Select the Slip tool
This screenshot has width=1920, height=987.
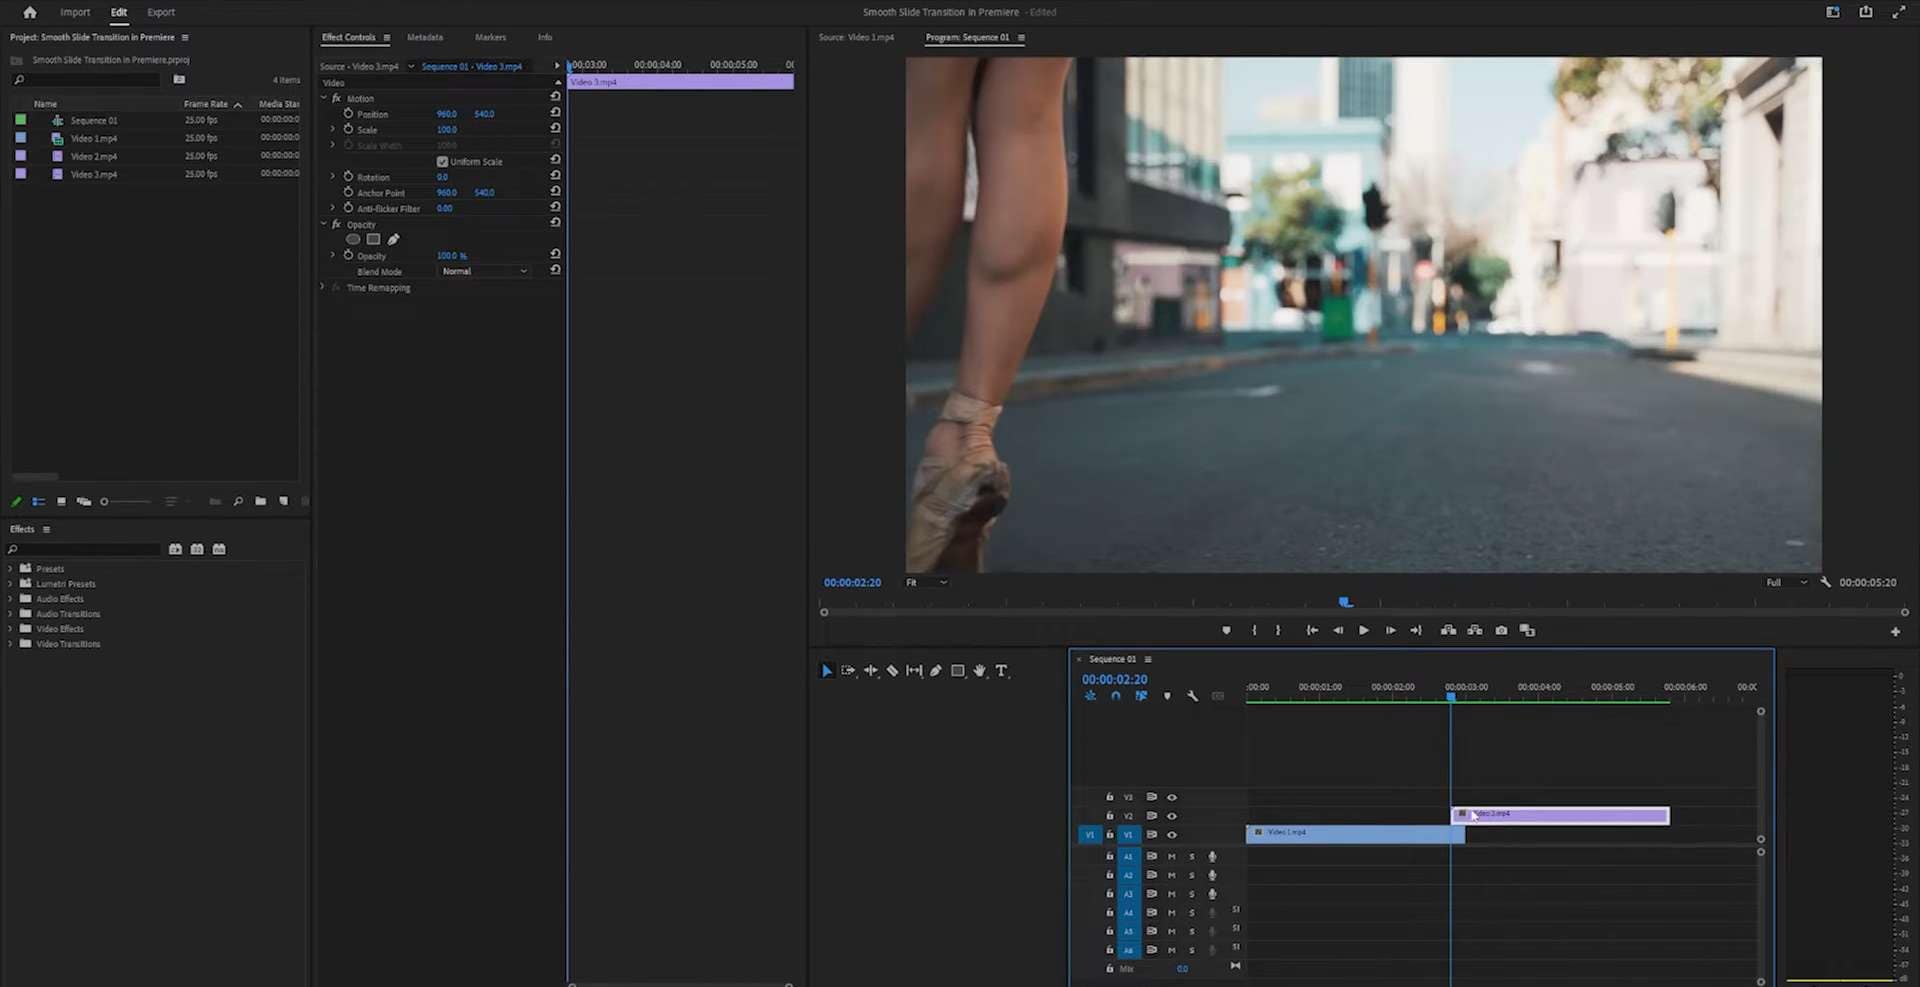click(914, 671)
